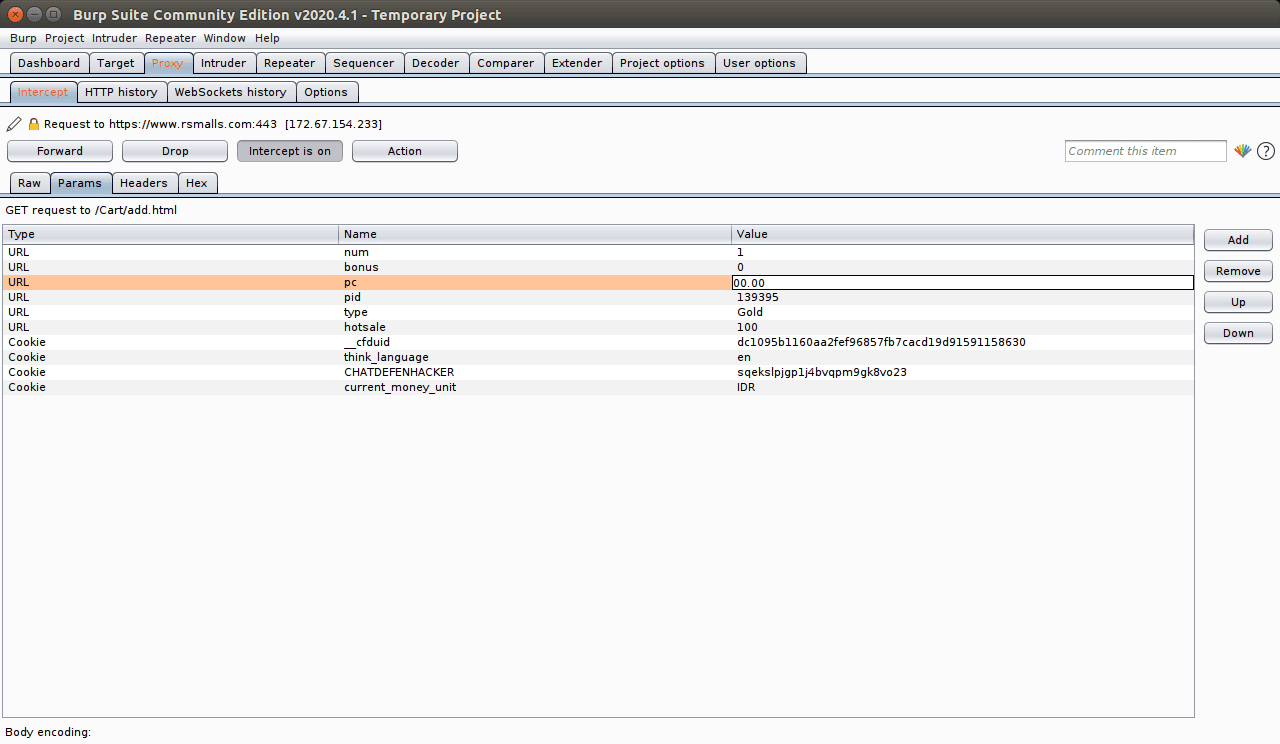Open Burp help via the question mark icon
Image resolution: width=1280 pixels, height=744 pixels.
click(1265, 151)
